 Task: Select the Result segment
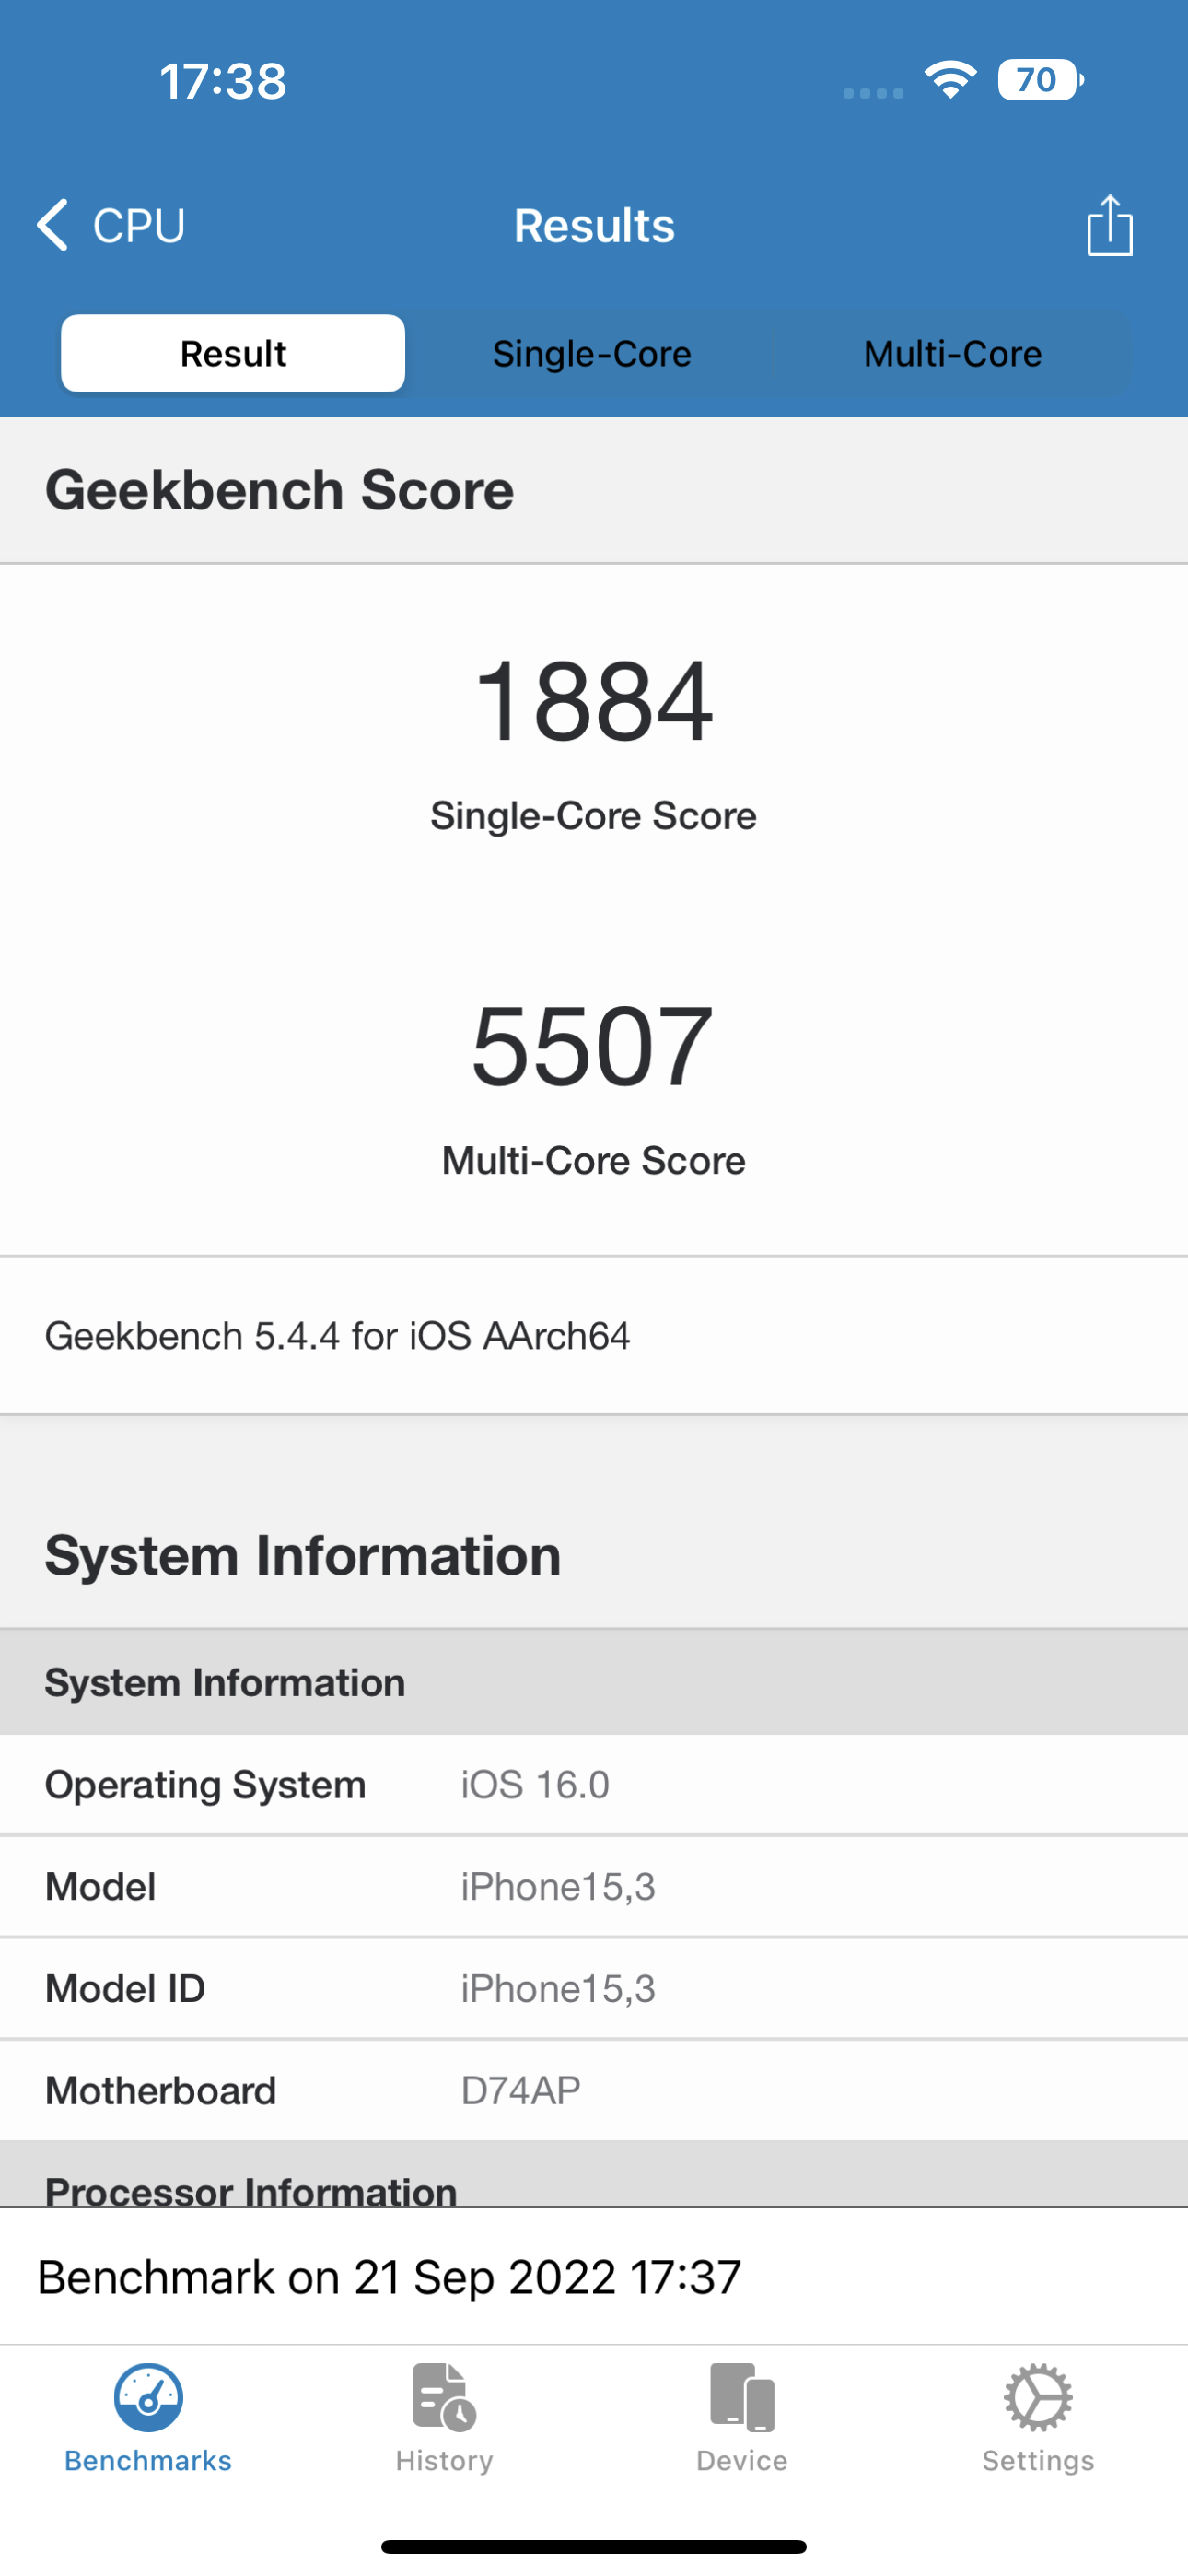(x=233, y=354)
